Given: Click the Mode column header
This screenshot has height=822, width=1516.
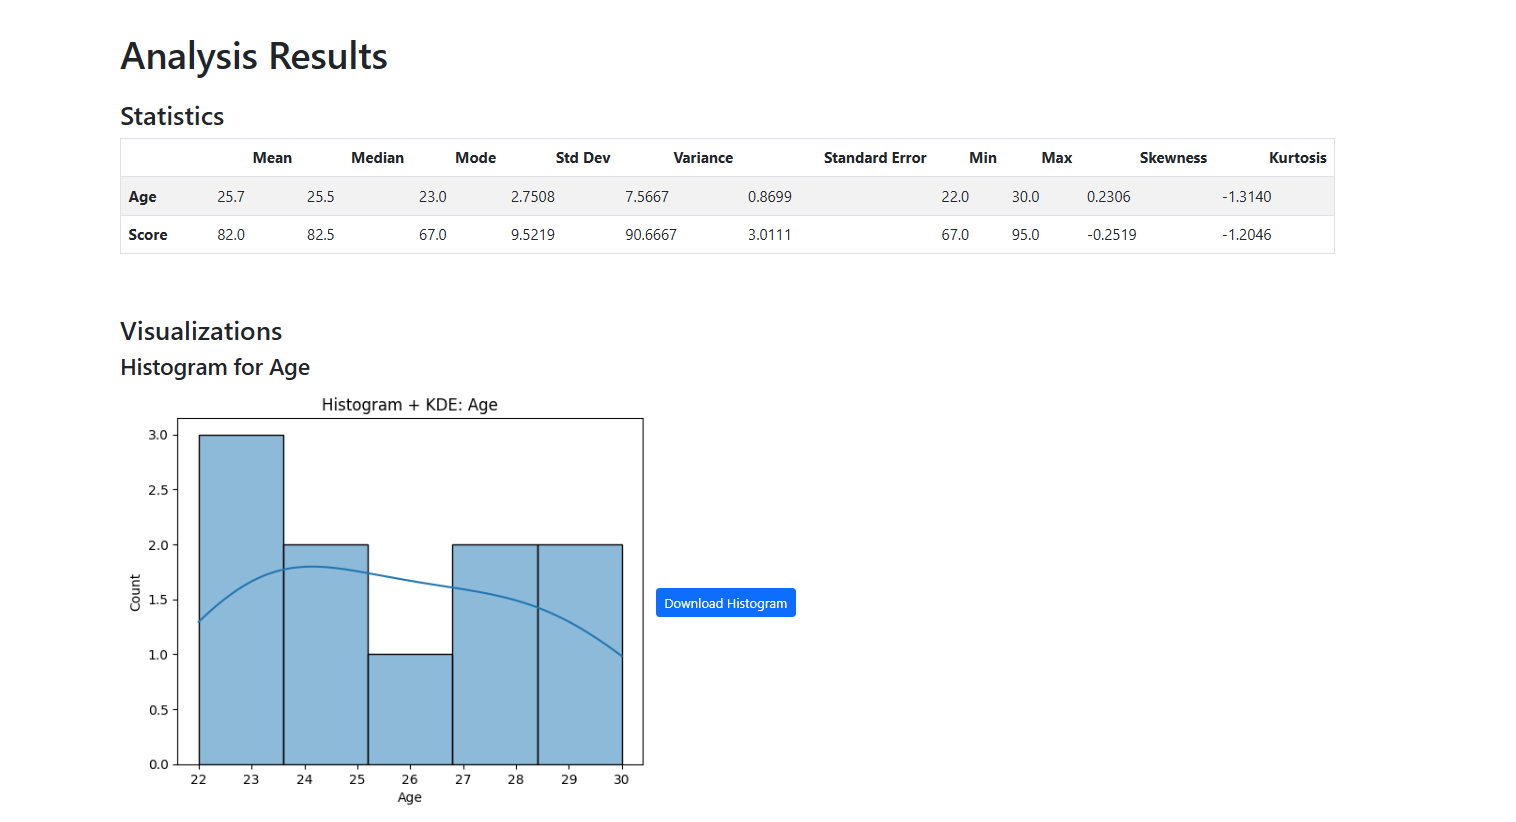Looking at the screenshot, I should [x=475, y=157].
